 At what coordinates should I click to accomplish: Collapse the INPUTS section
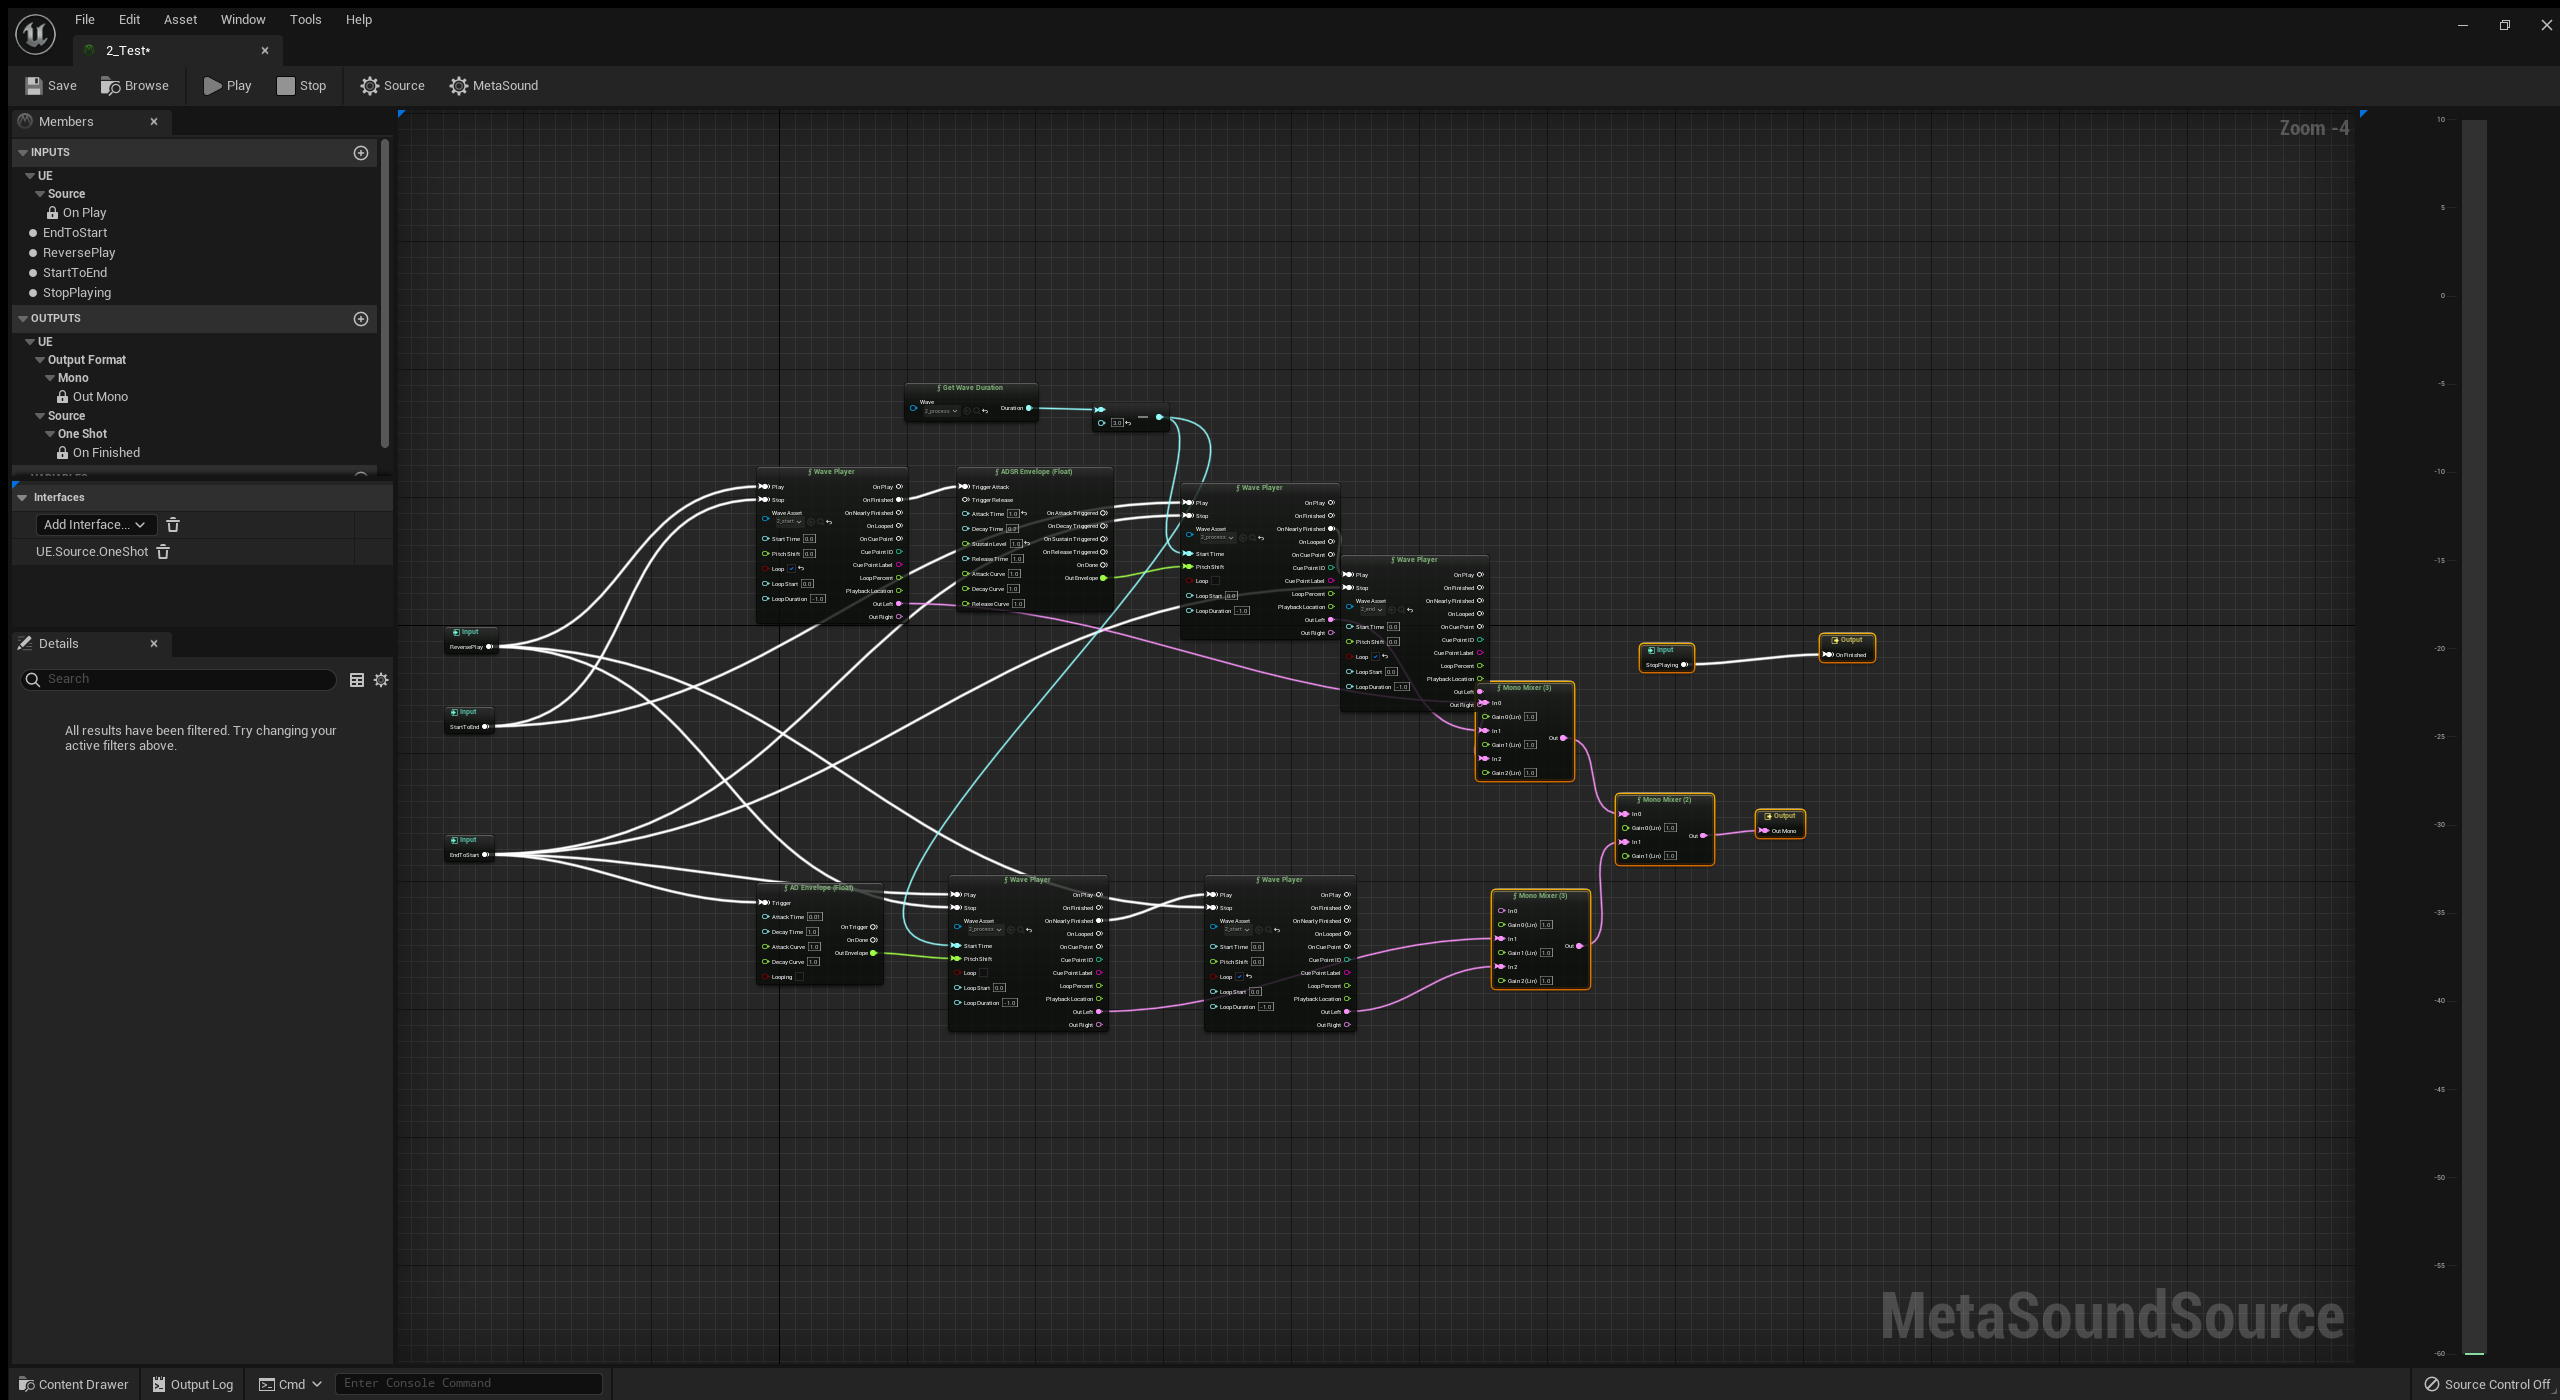(22, 153)
